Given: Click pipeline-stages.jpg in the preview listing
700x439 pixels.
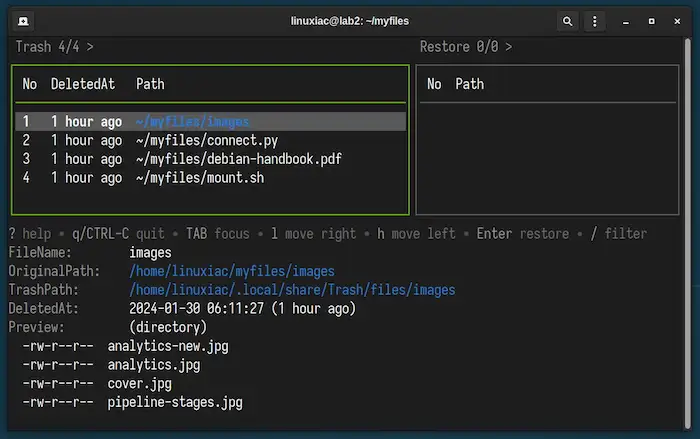Looking at the screenshot, I should [x=175, y=402].
